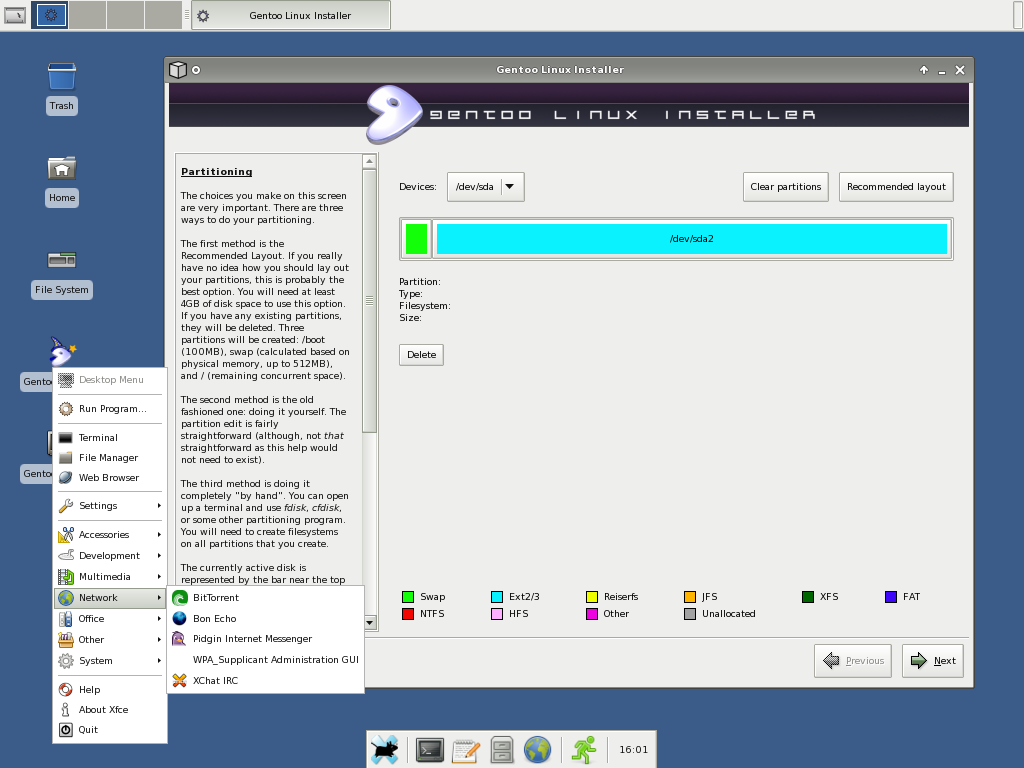Expand the System submenu
This screenshot has height=768, width=1024.
[109, 661]
